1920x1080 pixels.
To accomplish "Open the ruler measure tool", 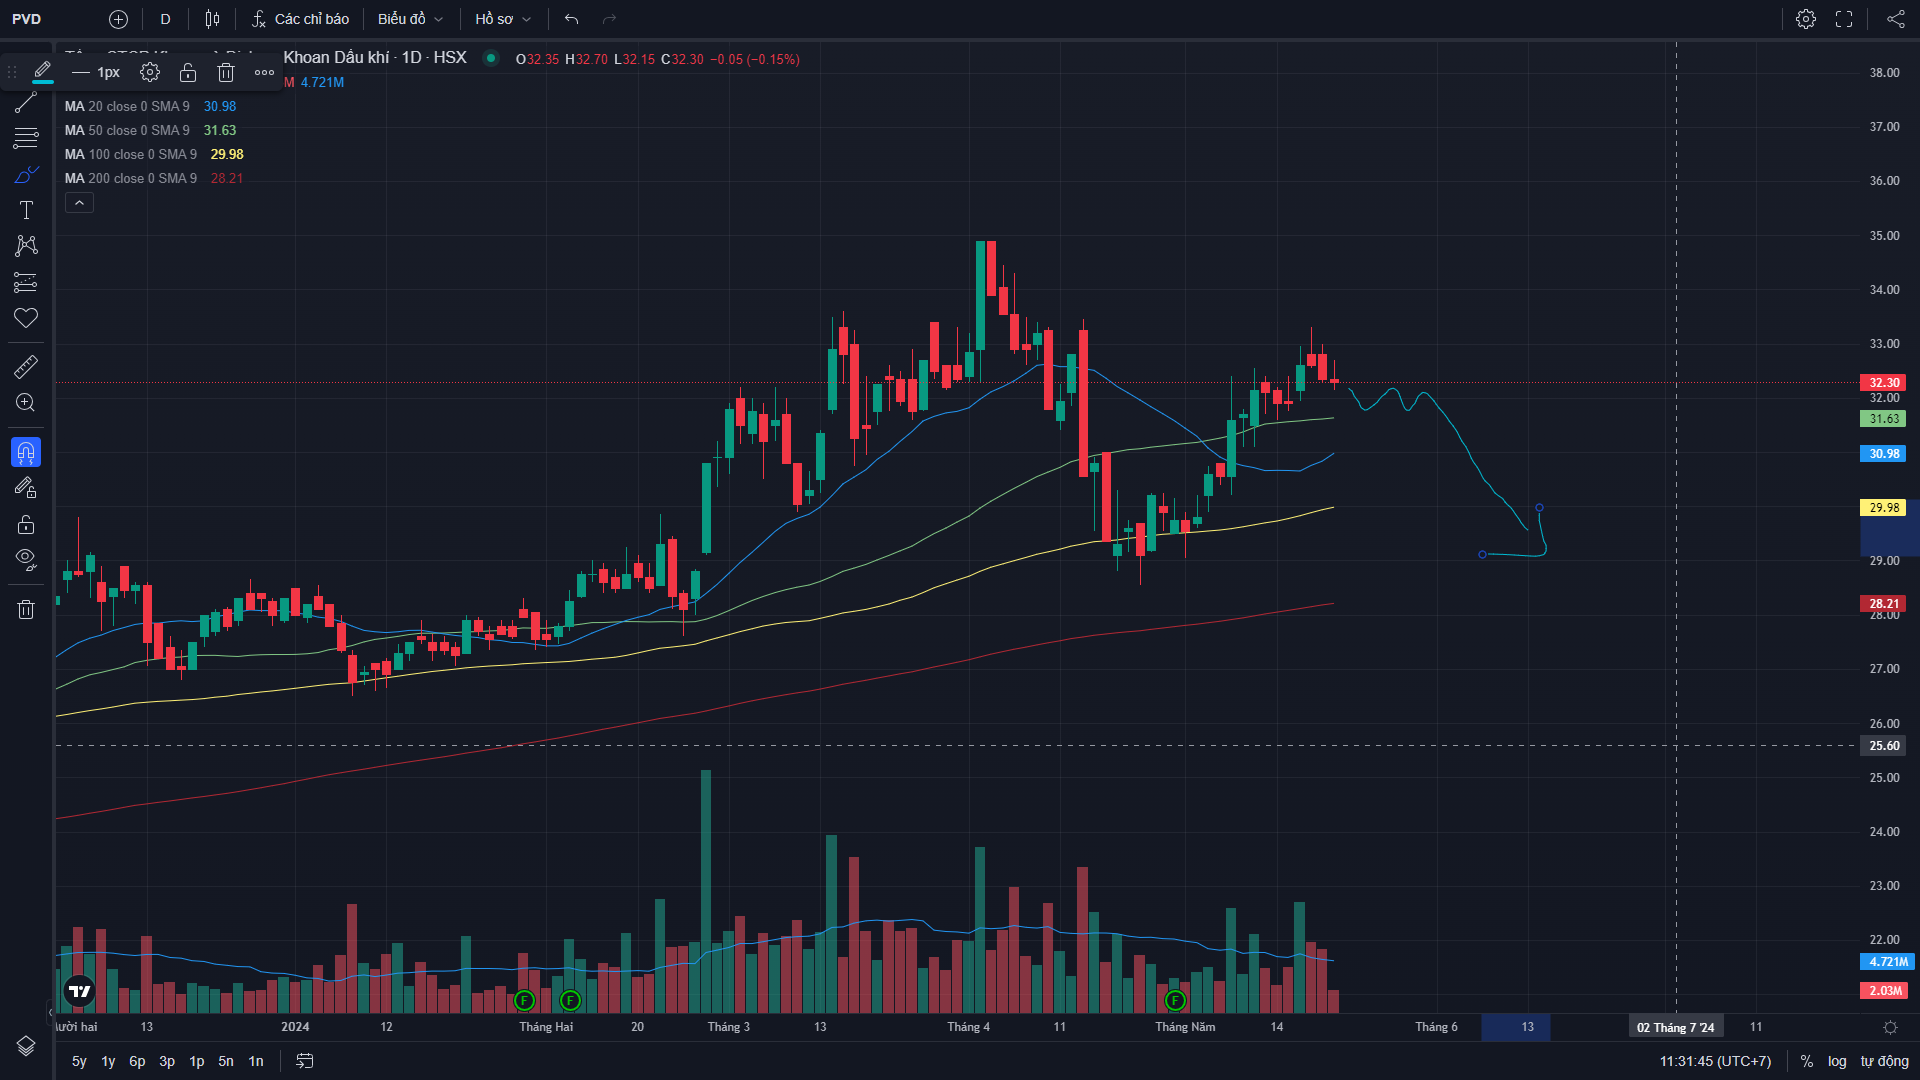I will point(26,367).
